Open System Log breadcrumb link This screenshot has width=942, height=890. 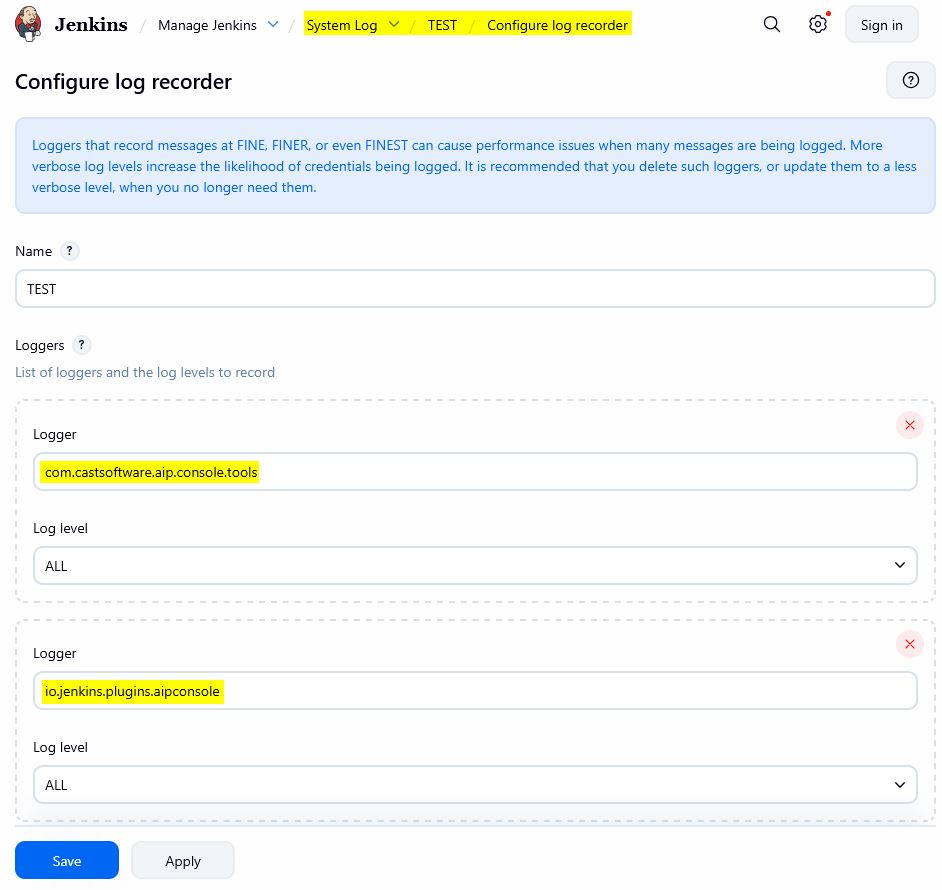click(342, 25)
